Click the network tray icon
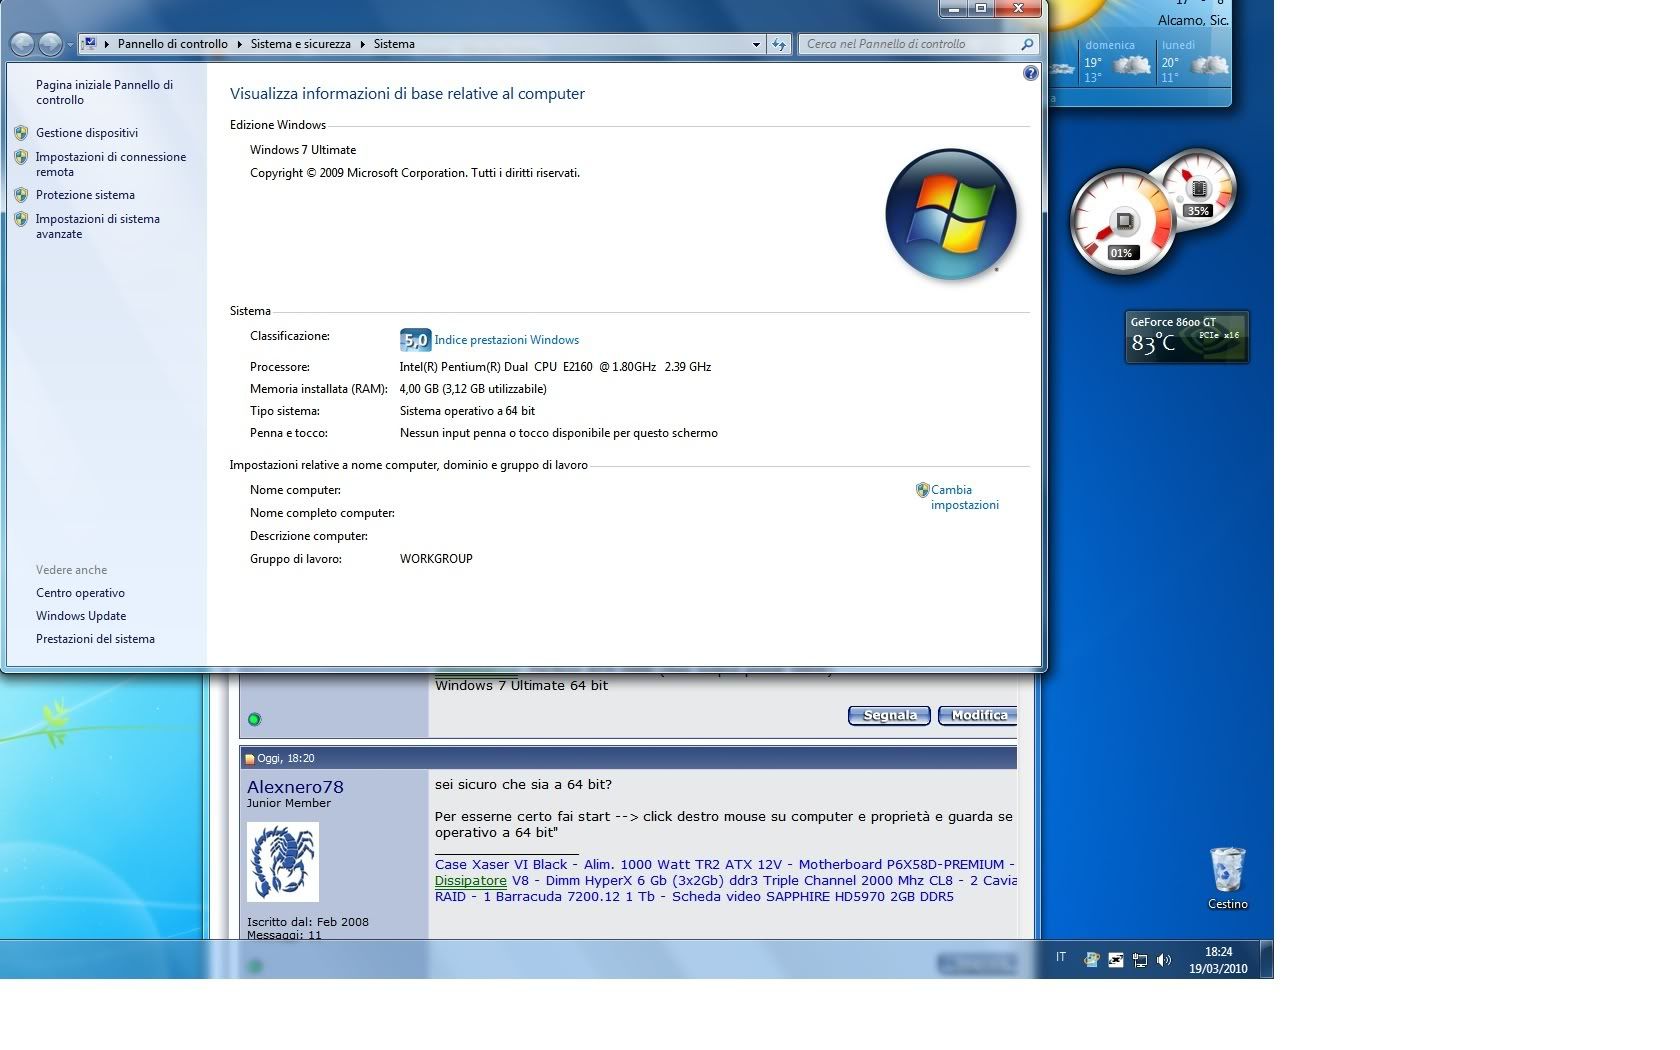Screen dimensions: 1680x1050 point(1139,960)
